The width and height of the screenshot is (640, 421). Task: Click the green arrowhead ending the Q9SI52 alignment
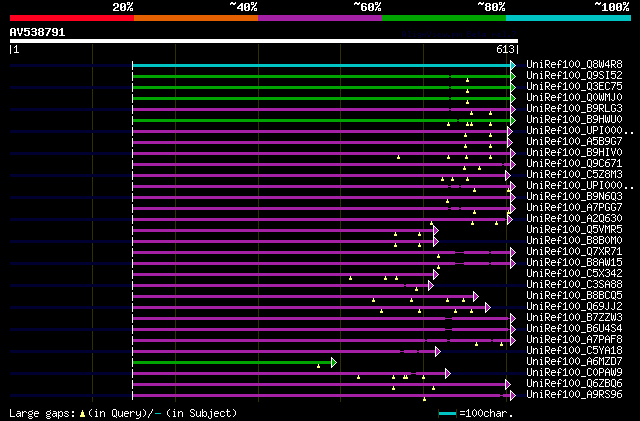[513, 76]
